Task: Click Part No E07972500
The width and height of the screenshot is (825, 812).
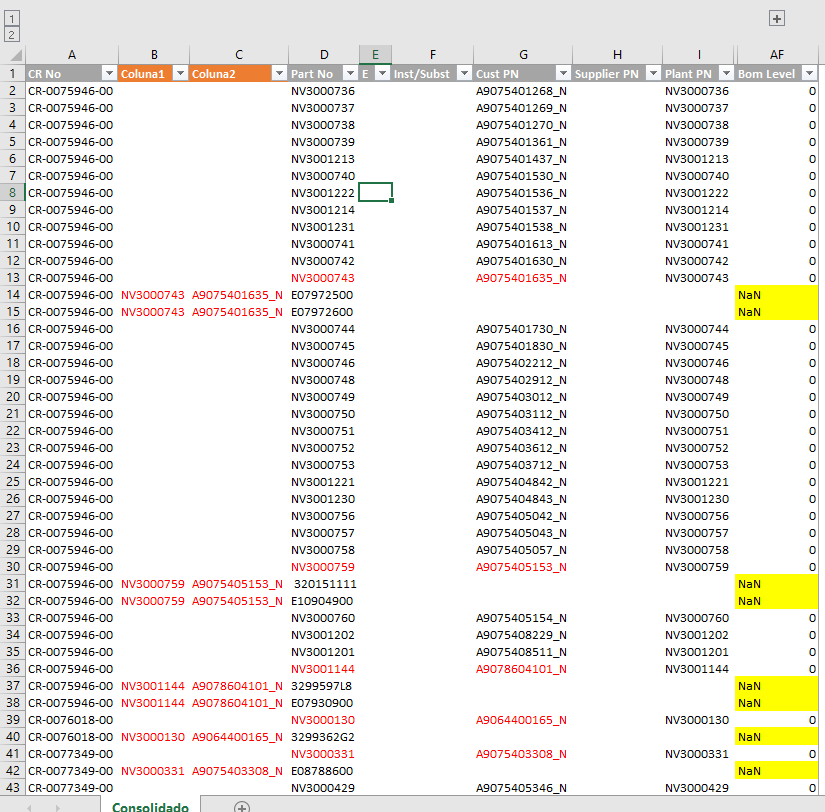Action: pyautogui.click(x=322, y=295)
